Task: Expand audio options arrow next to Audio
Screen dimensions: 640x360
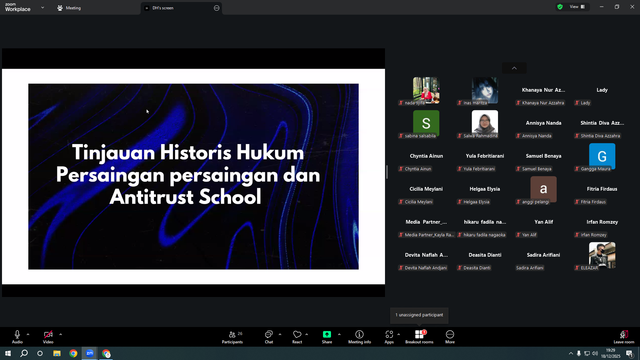Action: (x=28, y=334)
